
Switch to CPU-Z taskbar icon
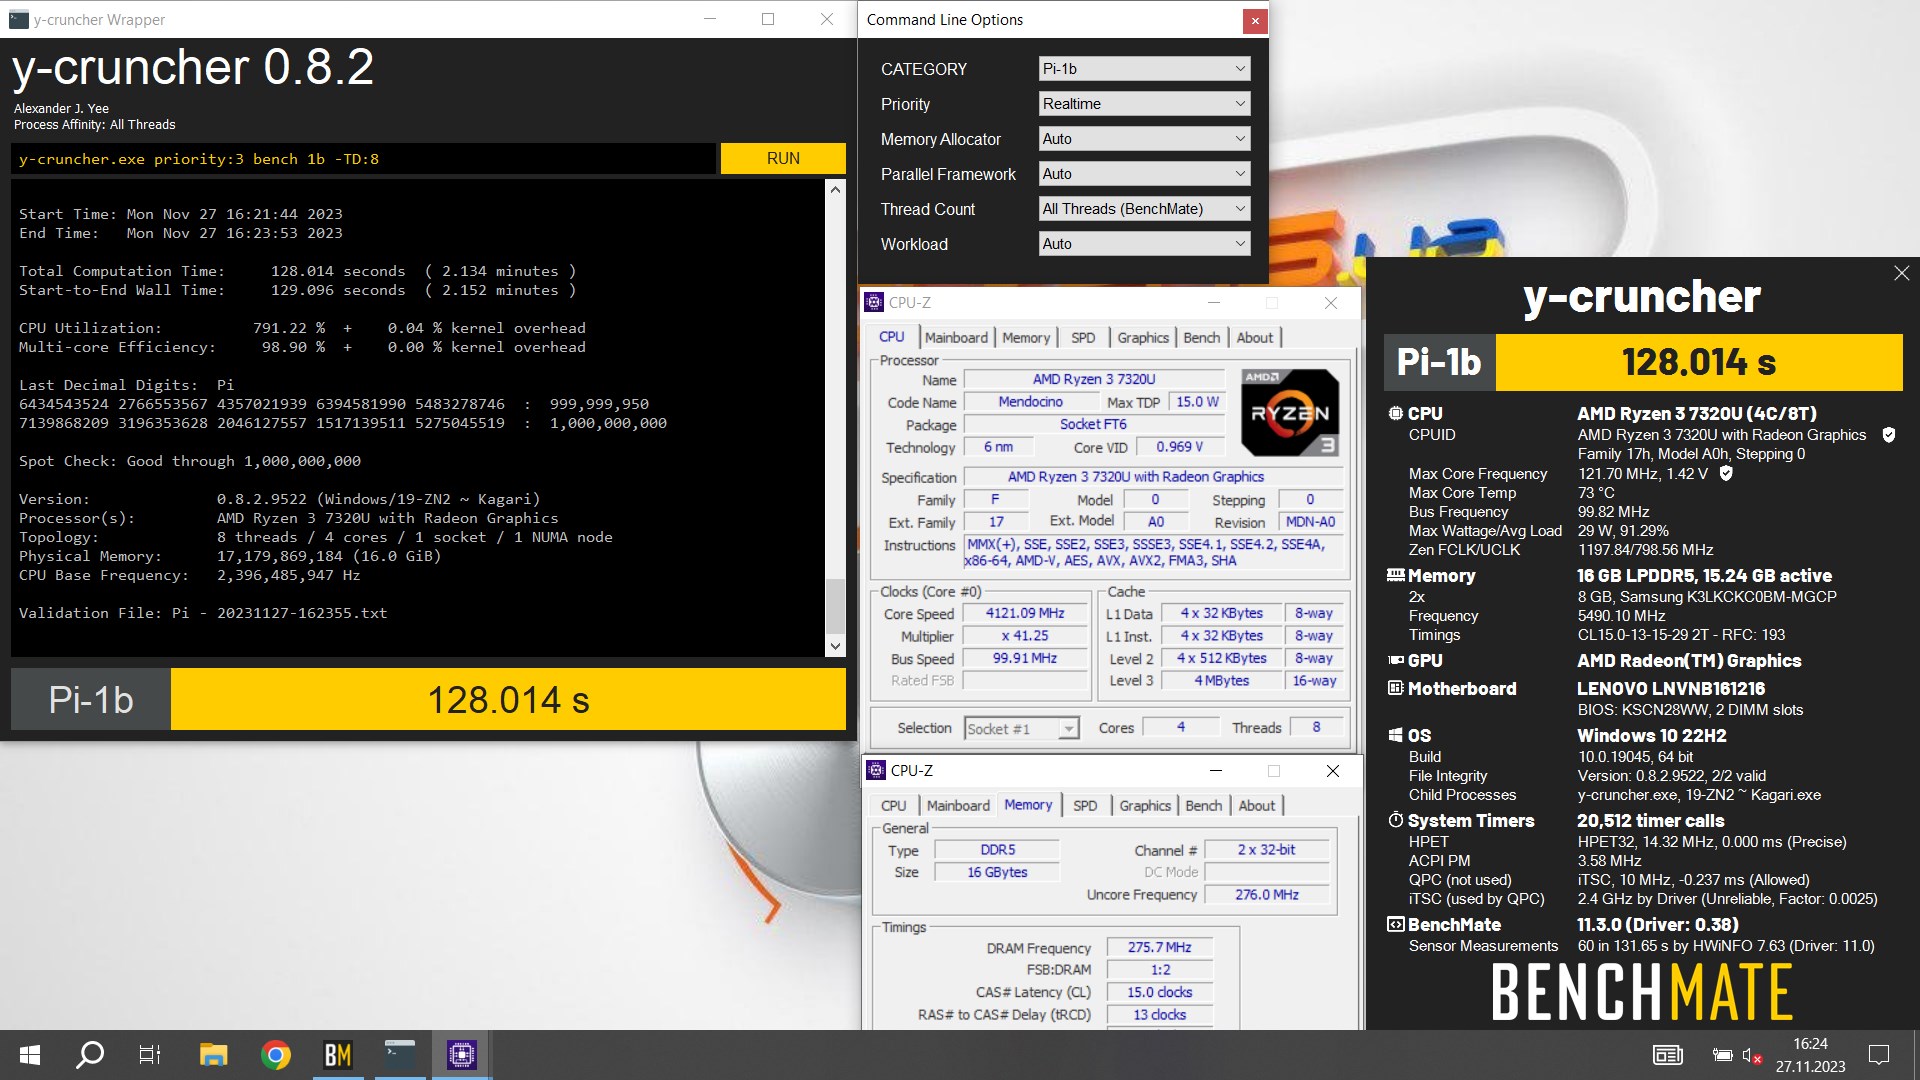461,1055
